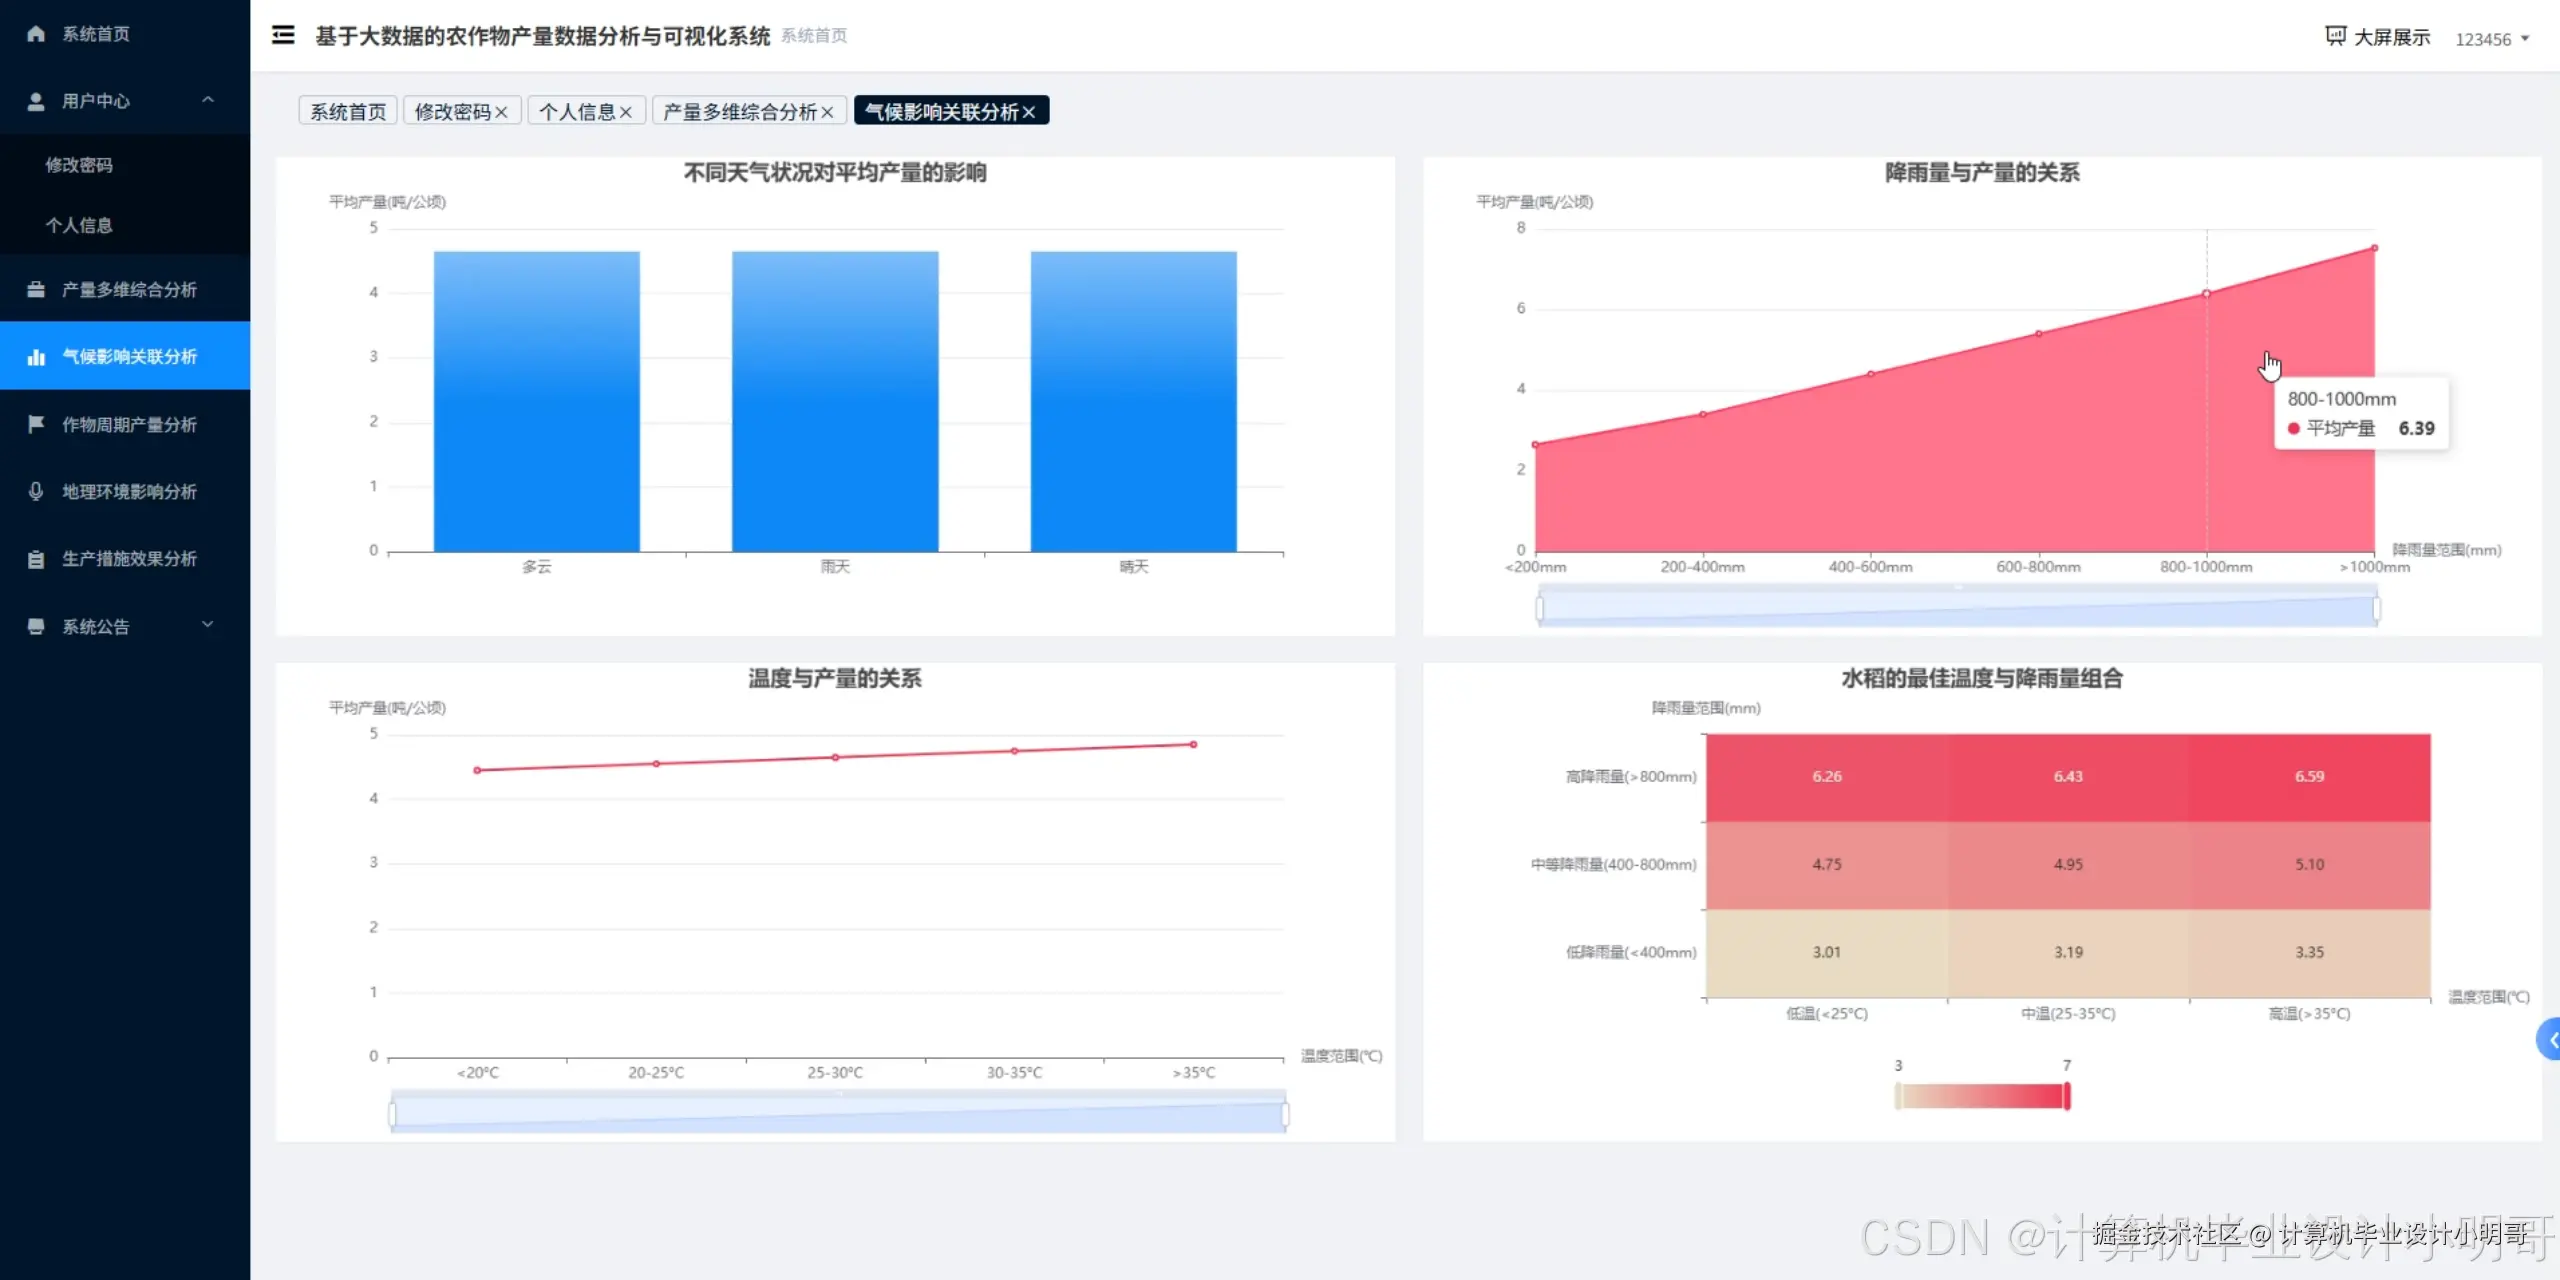Image resolution: width=2560 pixels, height=1280 pixels.
Task: Switch to the 产量多维综合分析 tab
Action: 740,112
